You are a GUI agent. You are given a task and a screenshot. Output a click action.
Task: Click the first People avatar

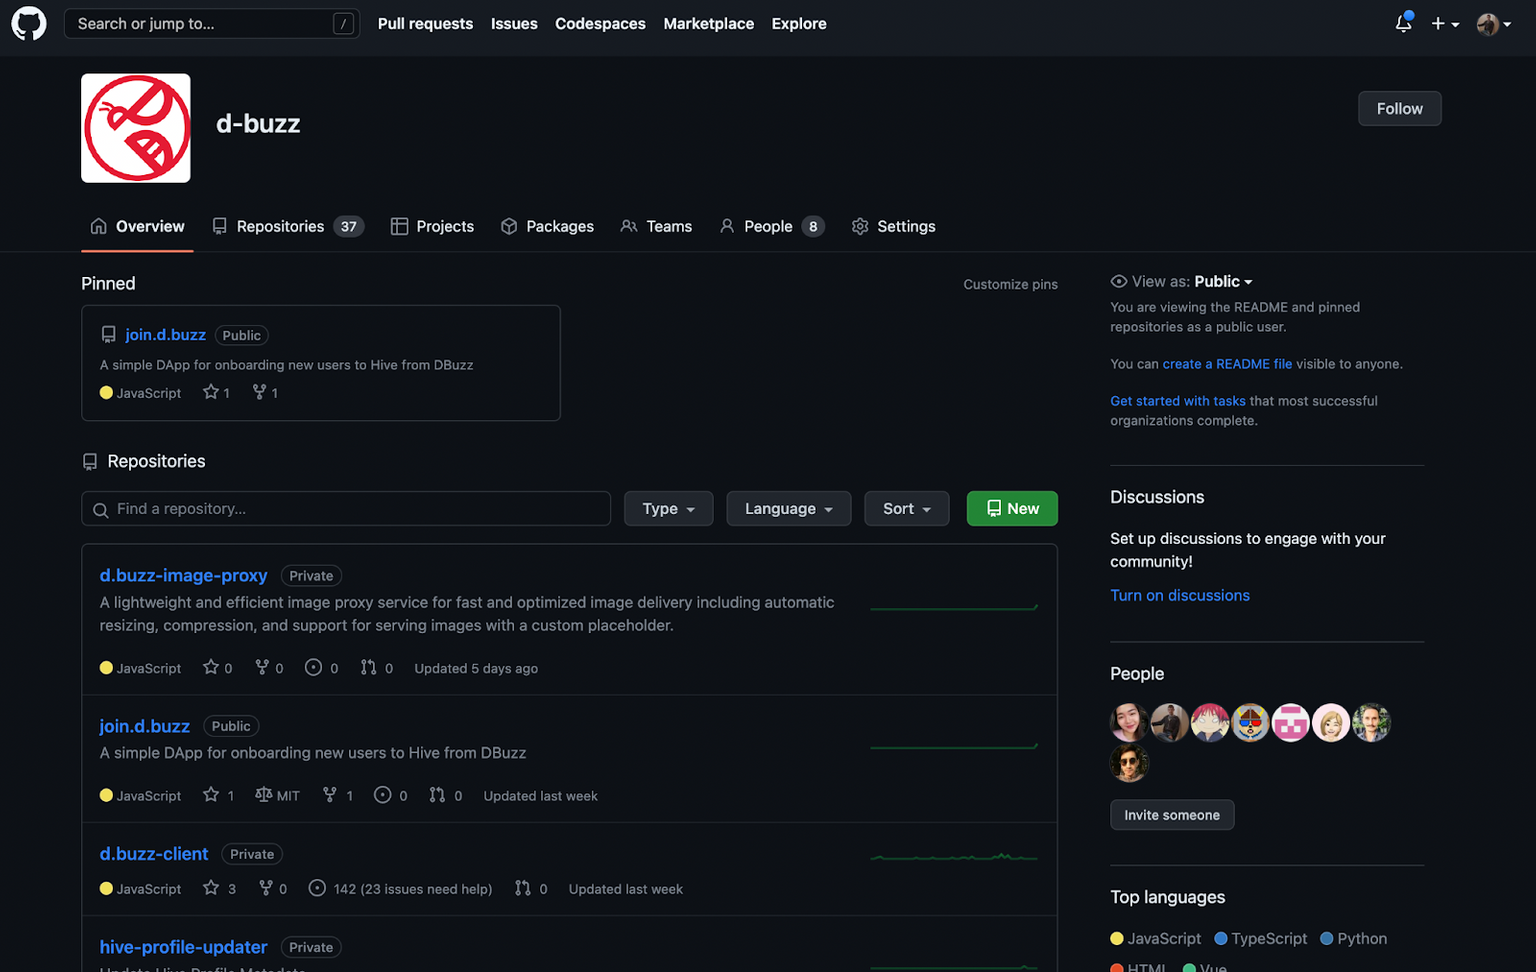coord(1129,722)
